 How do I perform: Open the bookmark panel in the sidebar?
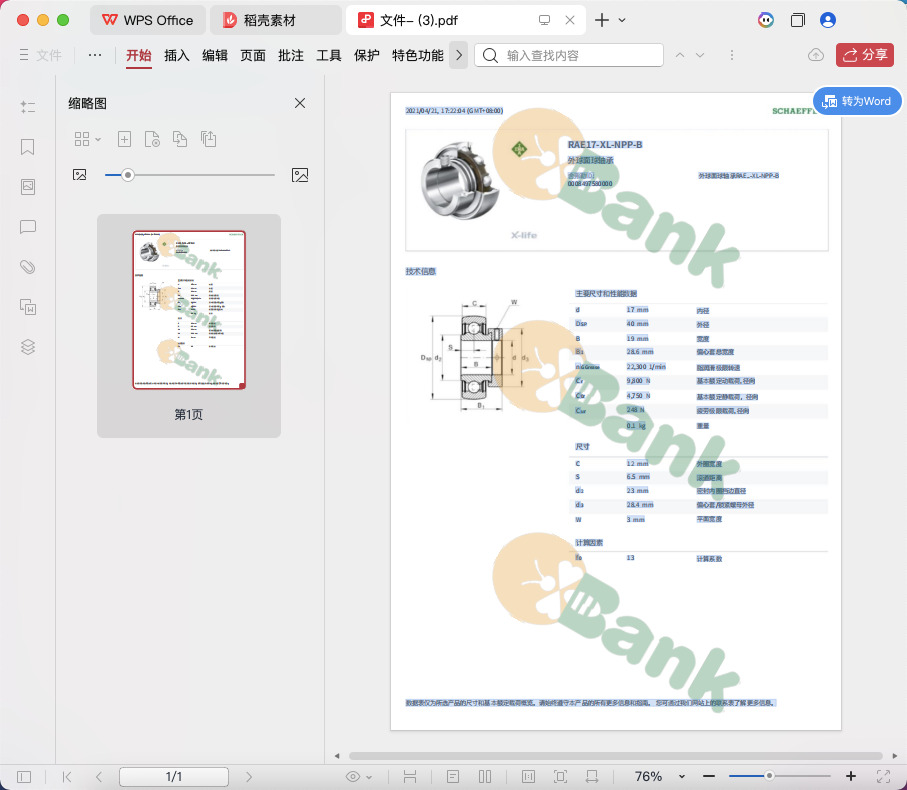pyautogui.click(x=28, y=147)
